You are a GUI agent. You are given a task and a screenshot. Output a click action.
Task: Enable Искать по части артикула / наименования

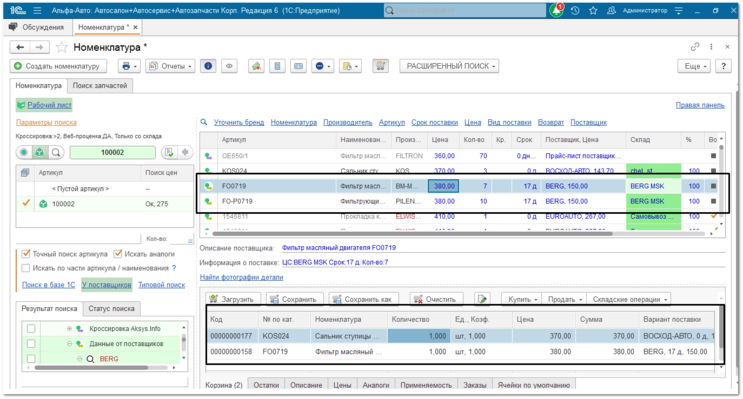click(26, 268)
